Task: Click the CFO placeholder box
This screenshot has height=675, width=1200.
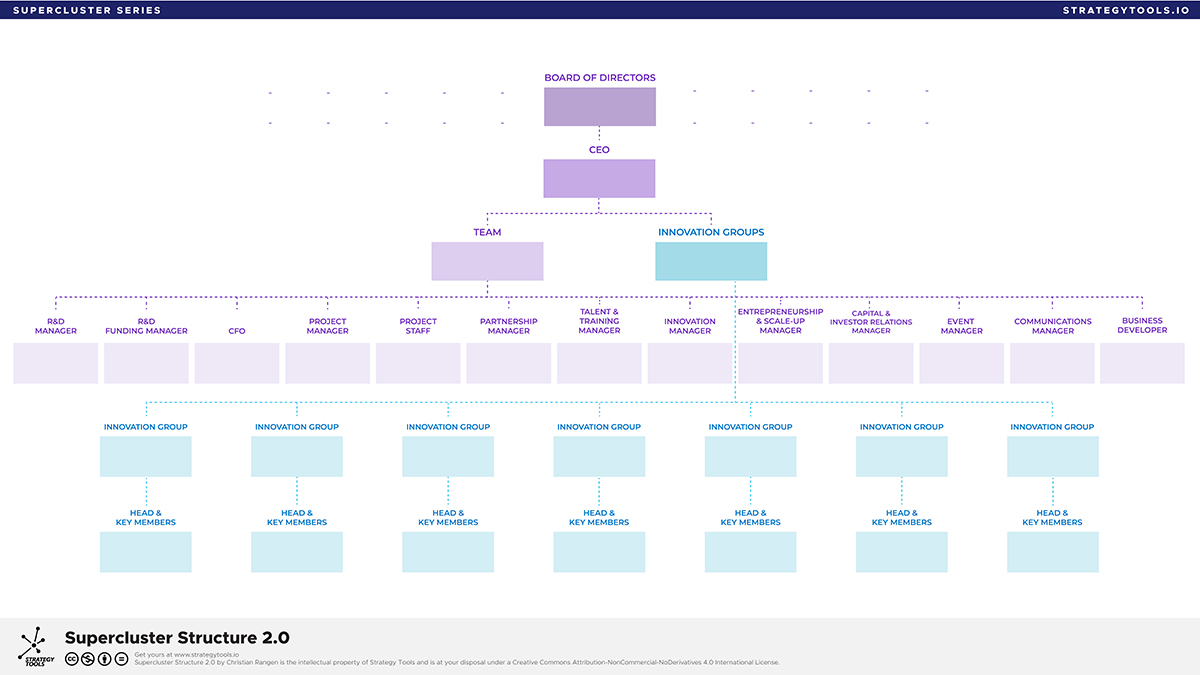Action: 237,363
